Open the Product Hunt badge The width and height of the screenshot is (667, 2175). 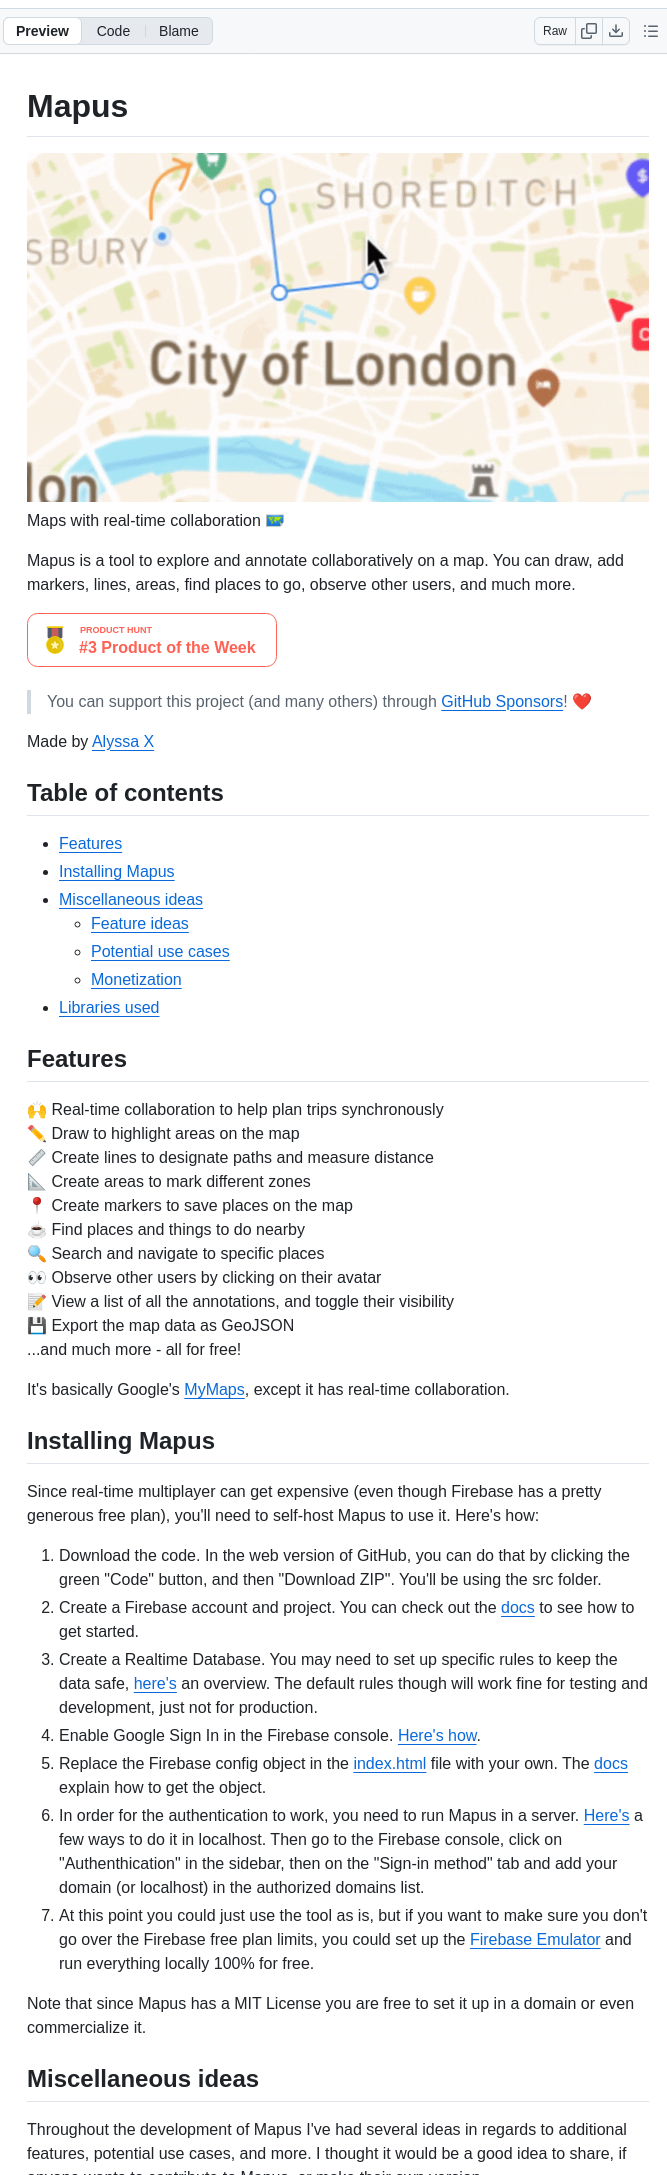[x=152, y=640]
